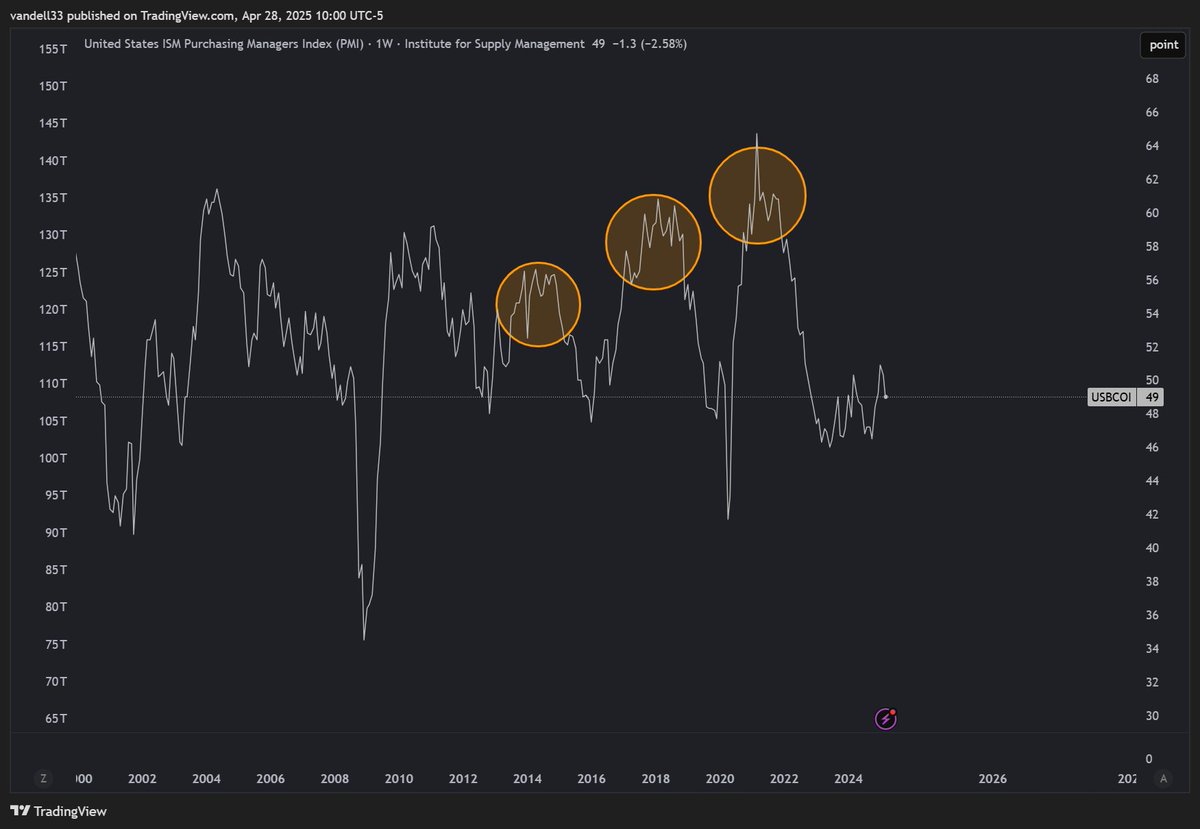Click the 155T label on the left scale
The image size is (1200, 829).
[53, 49]
